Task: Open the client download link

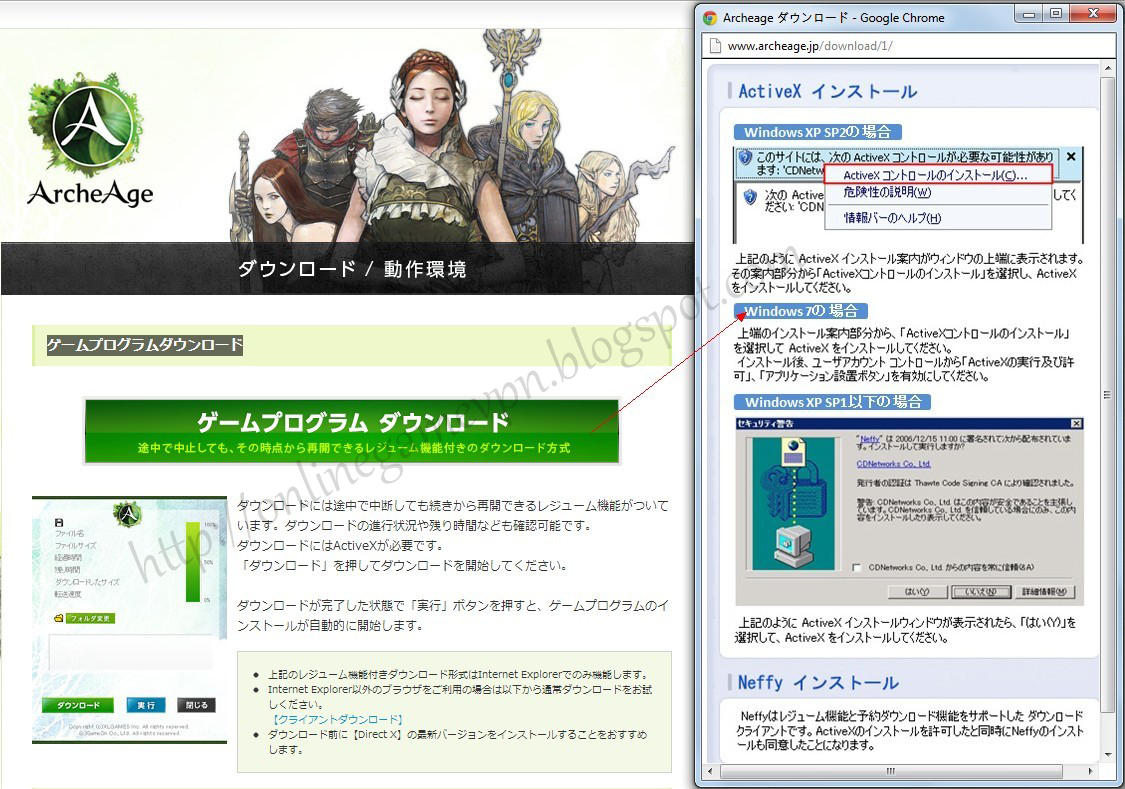Action: click(x=337, y=719)
